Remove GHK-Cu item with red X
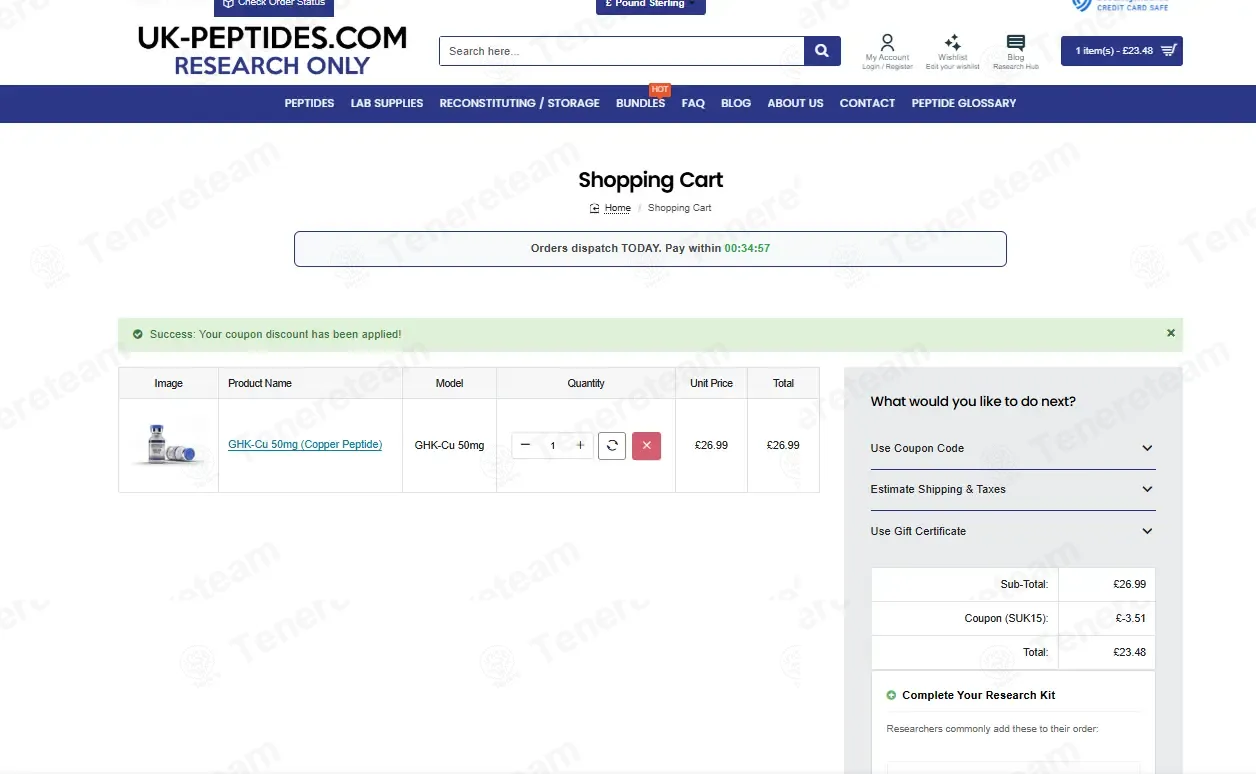 tap(646, 445)
